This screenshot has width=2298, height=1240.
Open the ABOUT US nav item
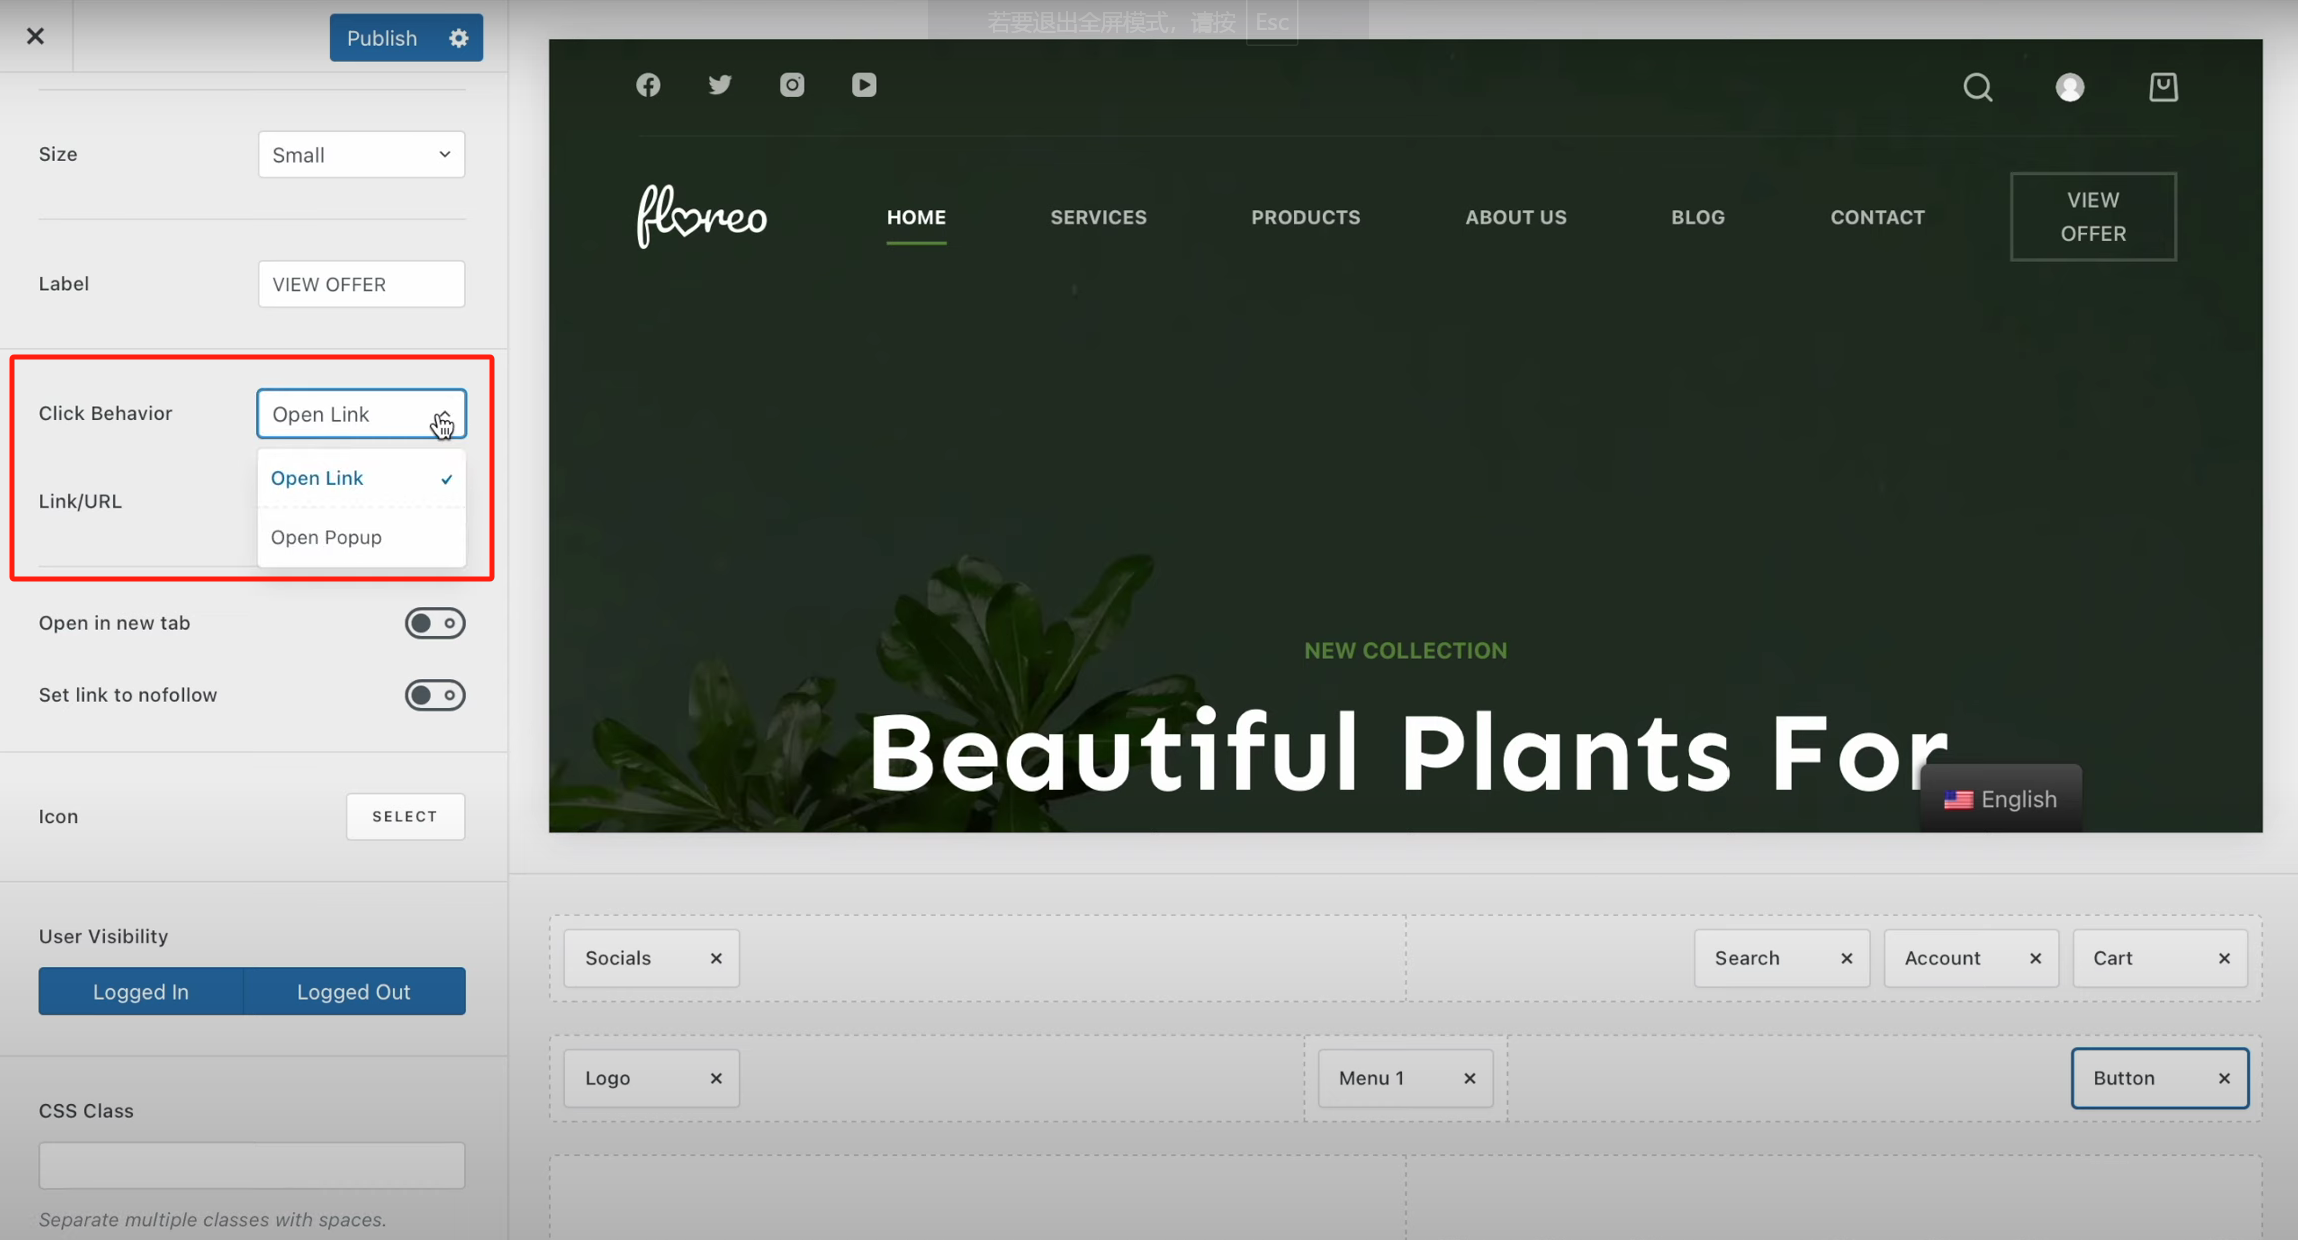tap(1515, 217)
